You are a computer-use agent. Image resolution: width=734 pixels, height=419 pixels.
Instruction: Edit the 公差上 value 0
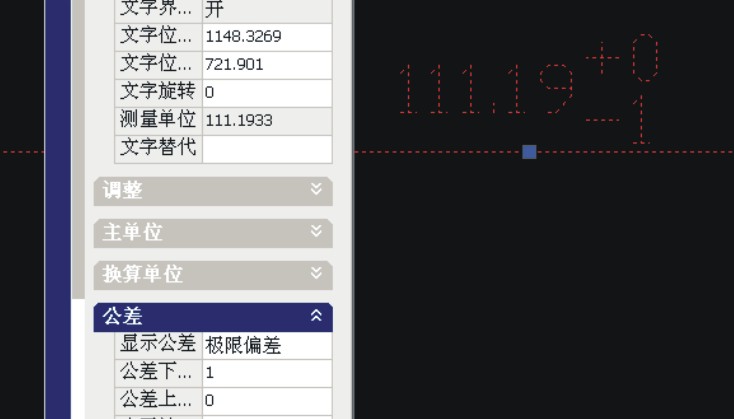pos(267,401)
